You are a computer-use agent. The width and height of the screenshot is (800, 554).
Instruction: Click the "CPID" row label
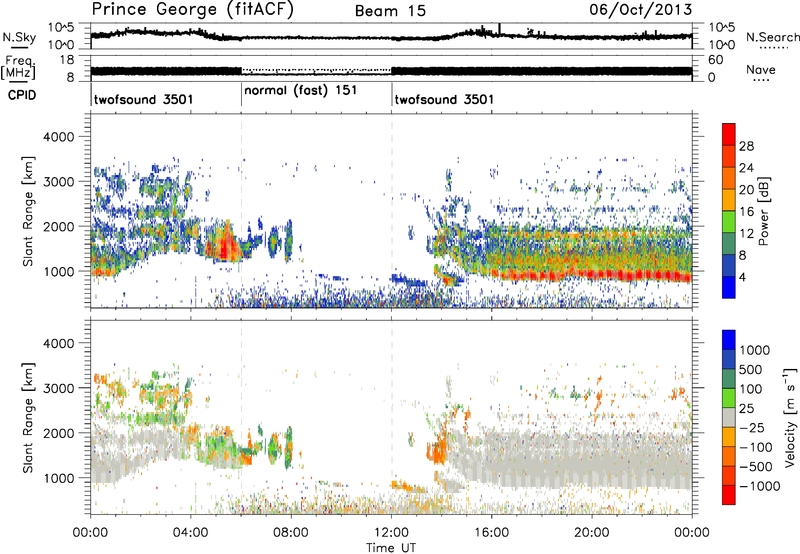[22, 95]
